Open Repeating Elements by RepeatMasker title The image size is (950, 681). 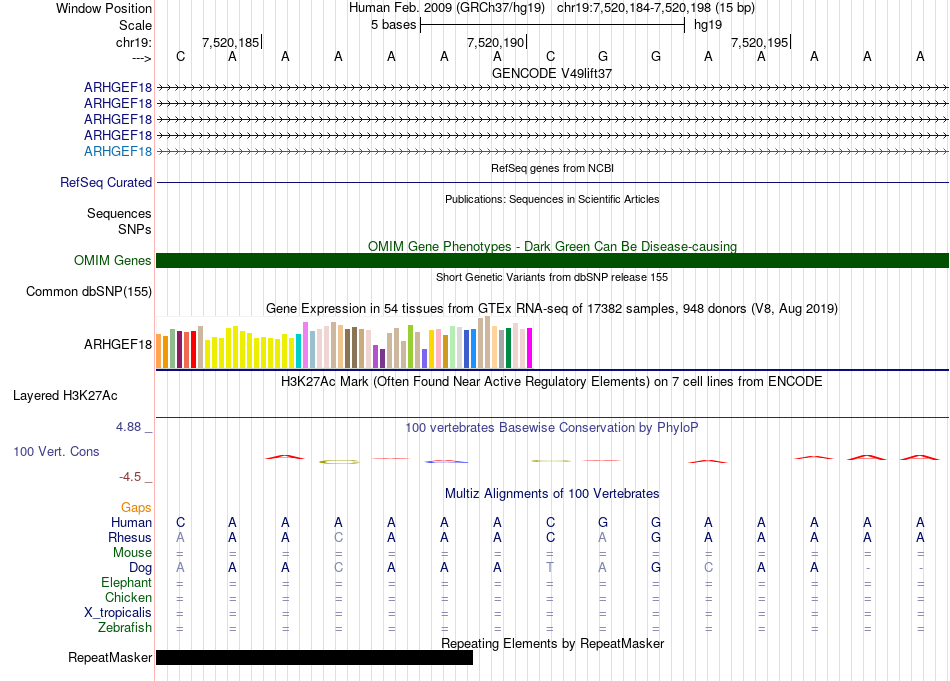pyautogui.click(x=552, y=643)
